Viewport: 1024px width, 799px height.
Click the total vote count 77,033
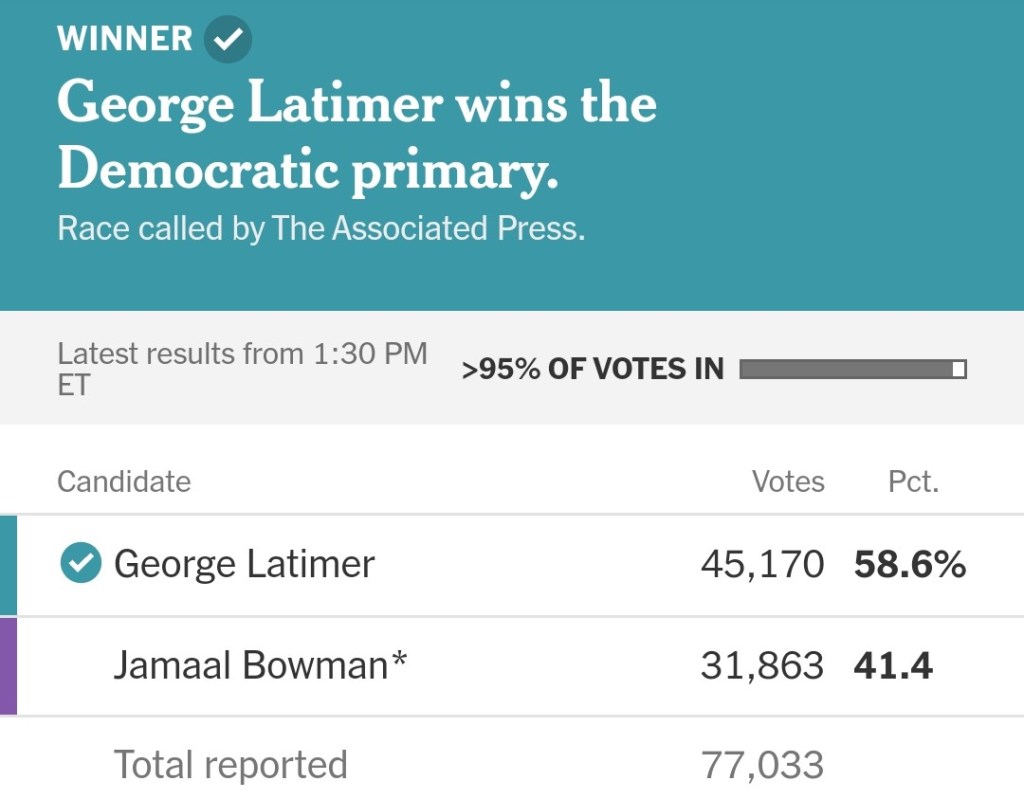(762, 765)
